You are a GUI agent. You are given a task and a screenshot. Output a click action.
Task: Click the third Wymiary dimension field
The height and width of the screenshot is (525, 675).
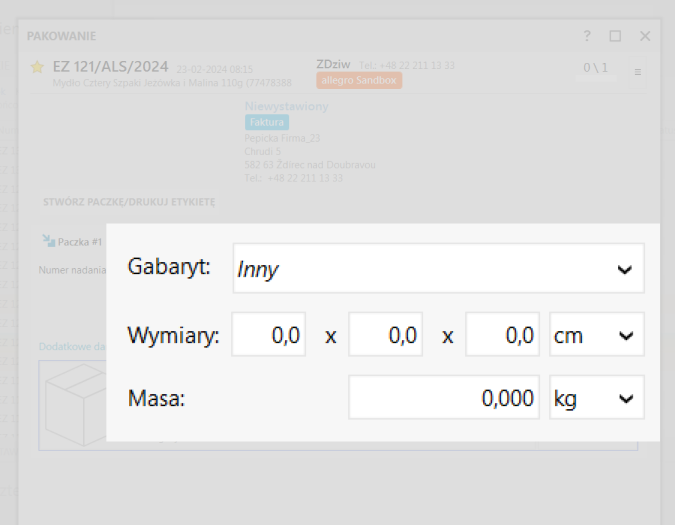502,334
